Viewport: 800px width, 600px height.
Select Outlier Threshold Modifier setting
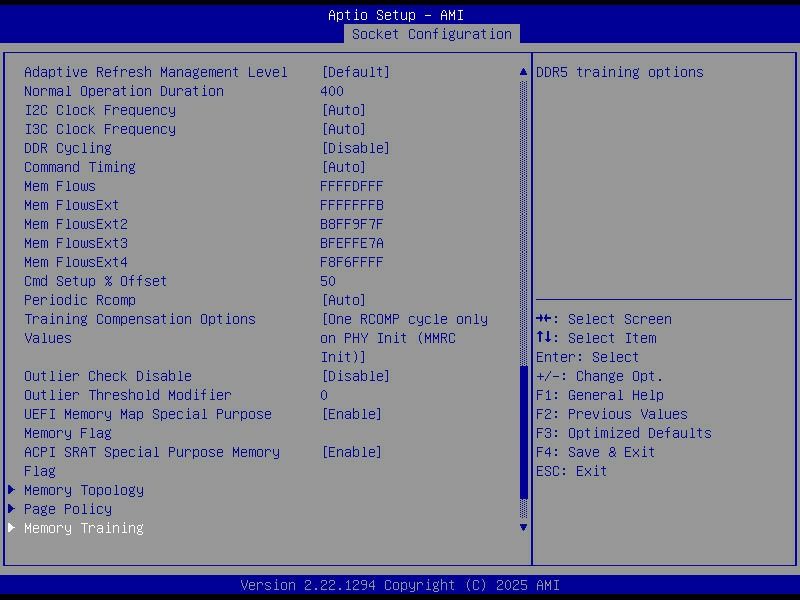pyautogui.click(x=128, y=395)
